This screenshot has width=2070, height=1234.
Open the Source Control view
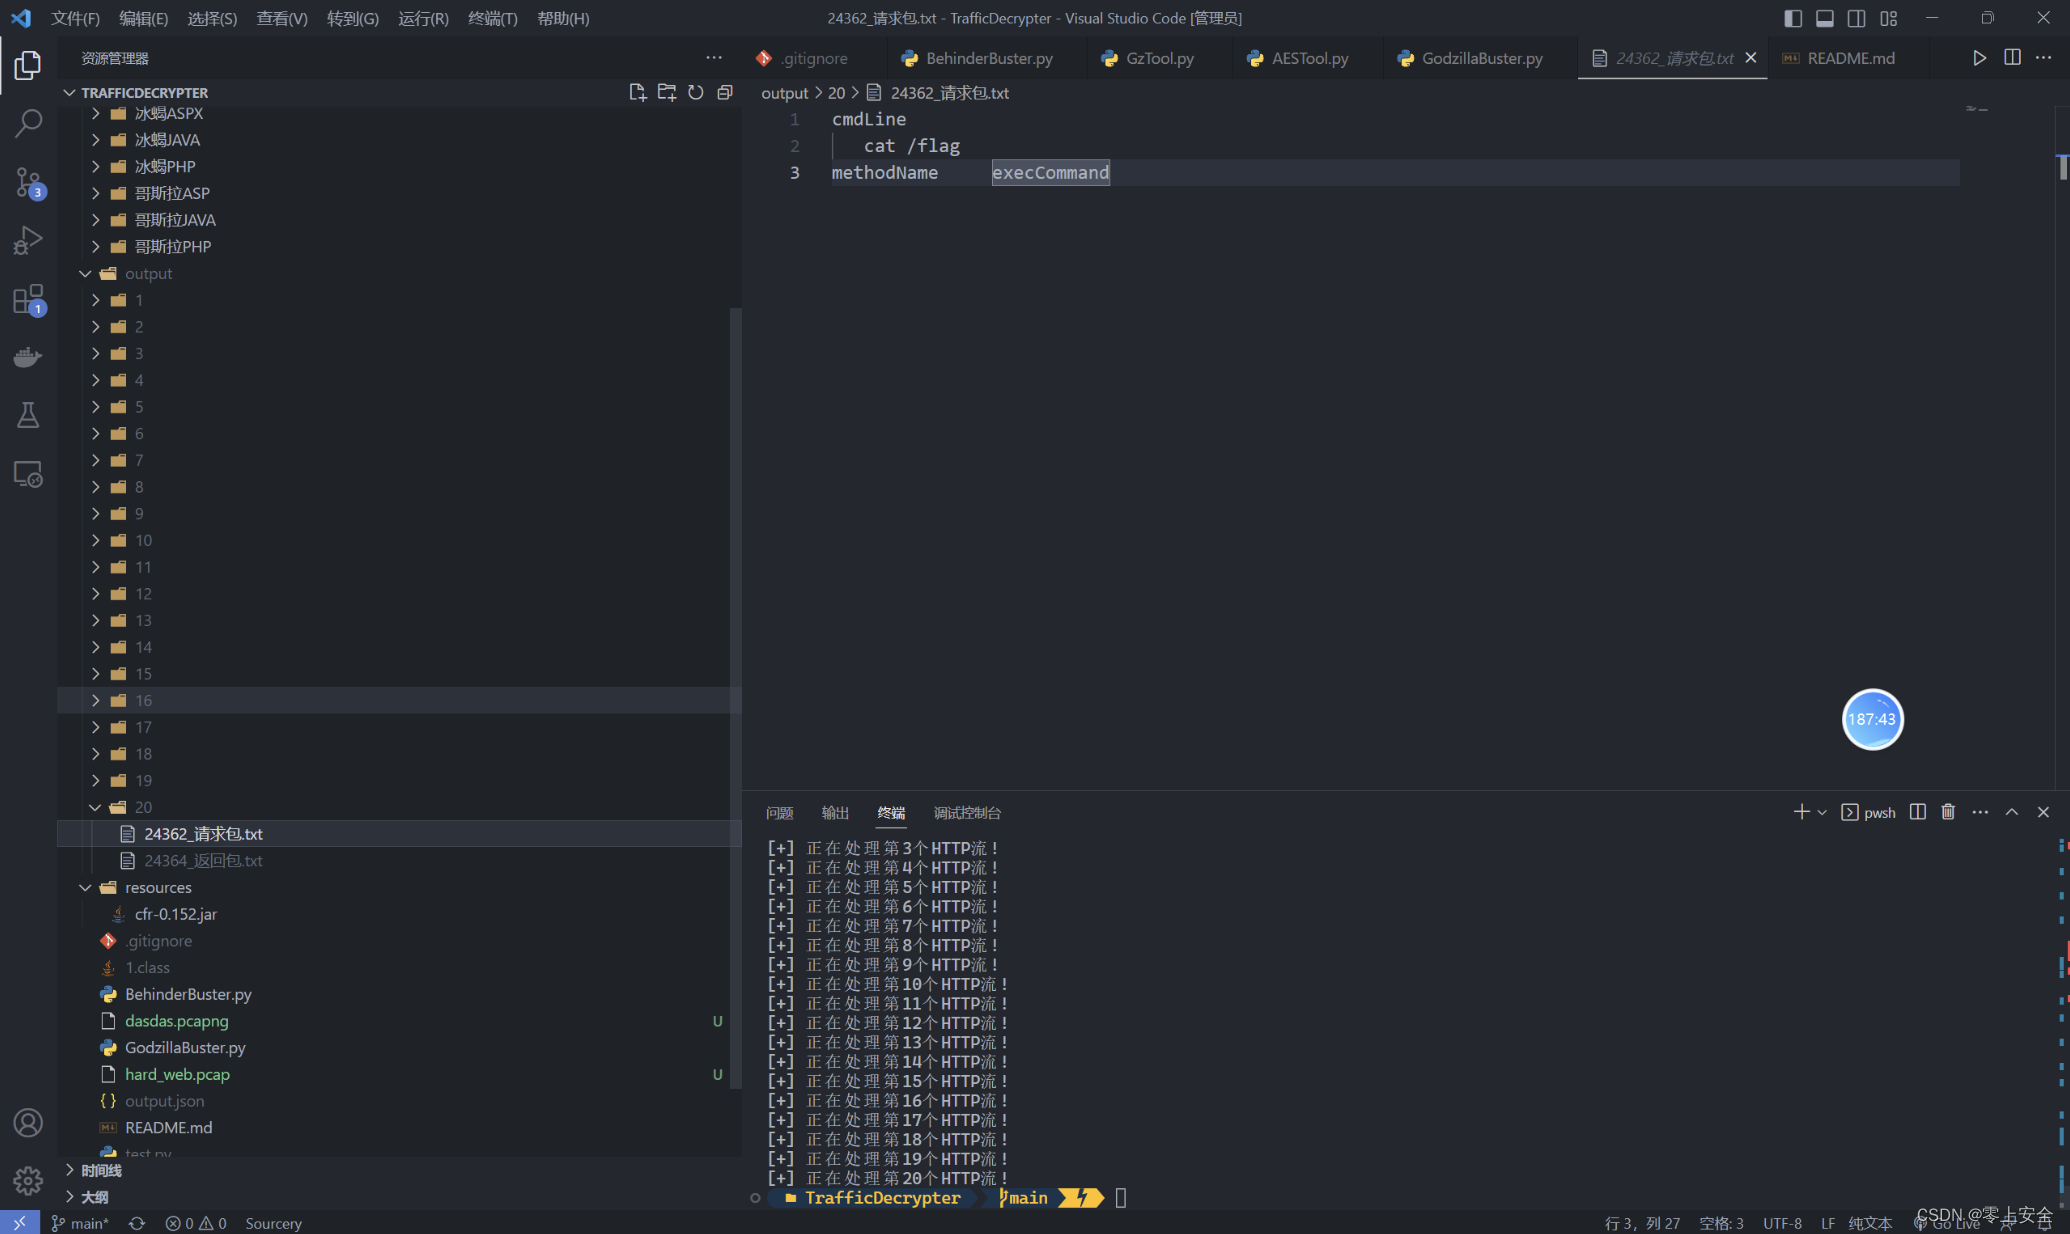[x=28, y=182]
